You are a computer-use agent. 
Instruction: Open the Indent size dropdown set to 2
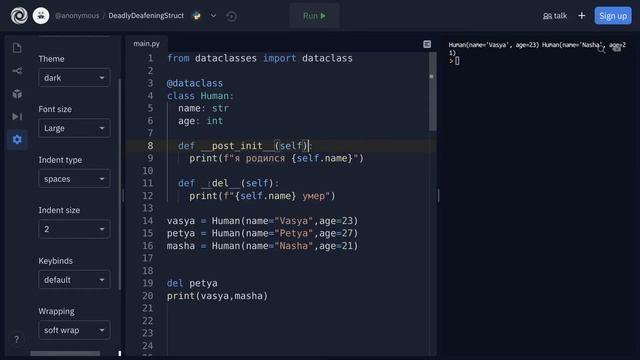click(x=74, y=229)
